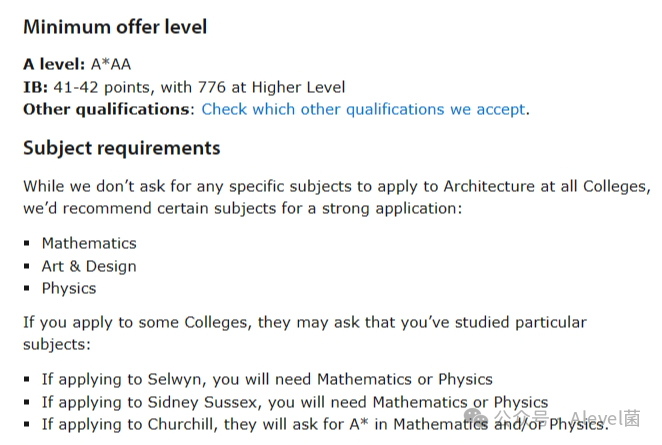Click the bullet marker beside the Churchill requirement
662x445 pixels.
(27, 424)
